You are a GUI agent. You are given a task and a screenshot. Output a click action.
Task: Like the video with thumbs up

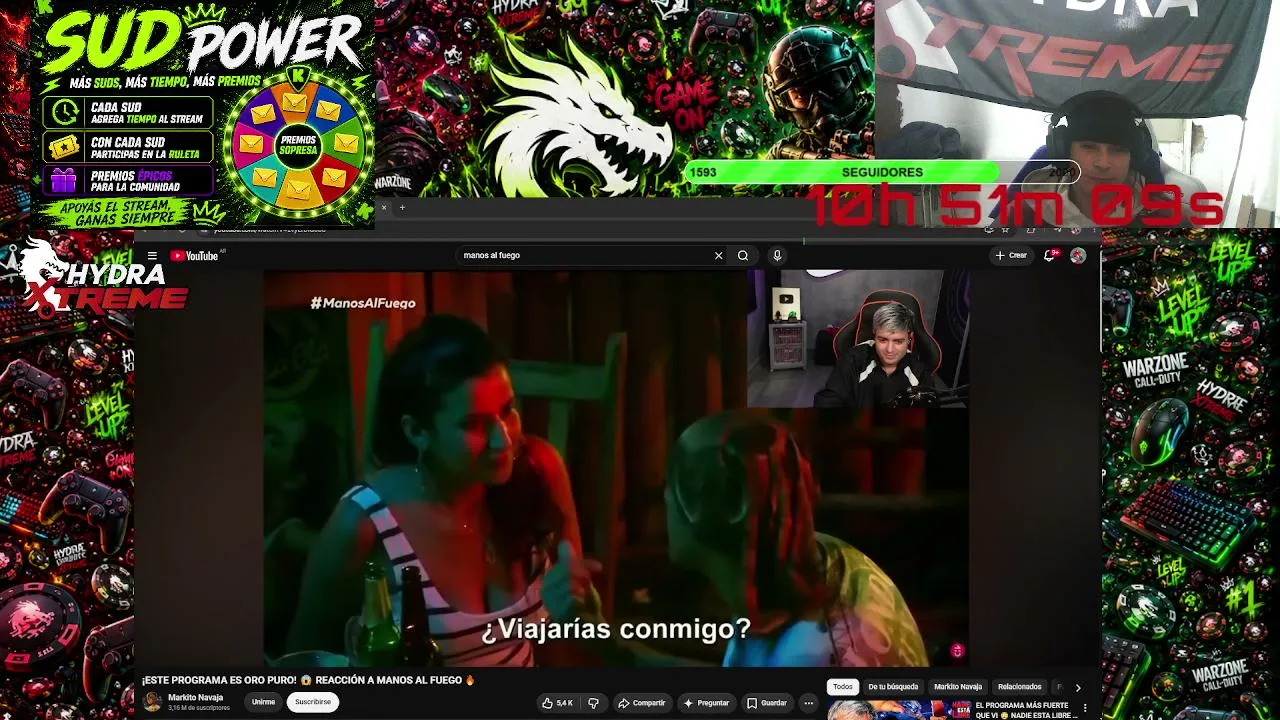click(x=557, y=703)
